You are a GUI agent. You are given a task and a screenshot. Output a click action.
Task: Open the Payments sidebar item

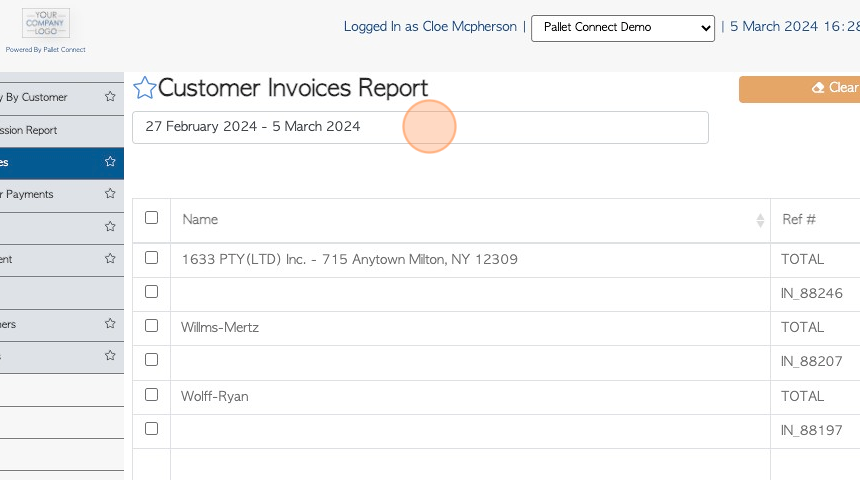[x=61, y=194]
